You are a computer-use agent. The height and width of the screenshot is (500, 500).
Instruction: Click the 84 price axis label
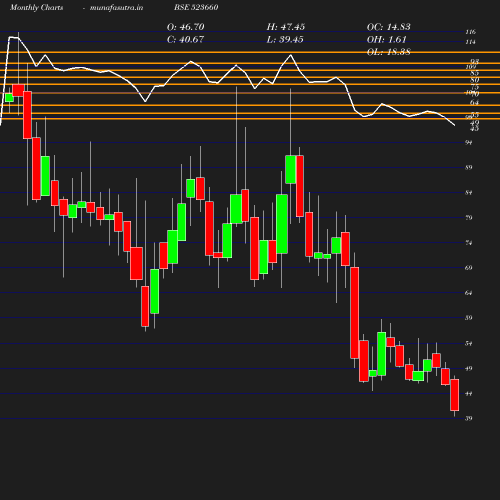469,193
